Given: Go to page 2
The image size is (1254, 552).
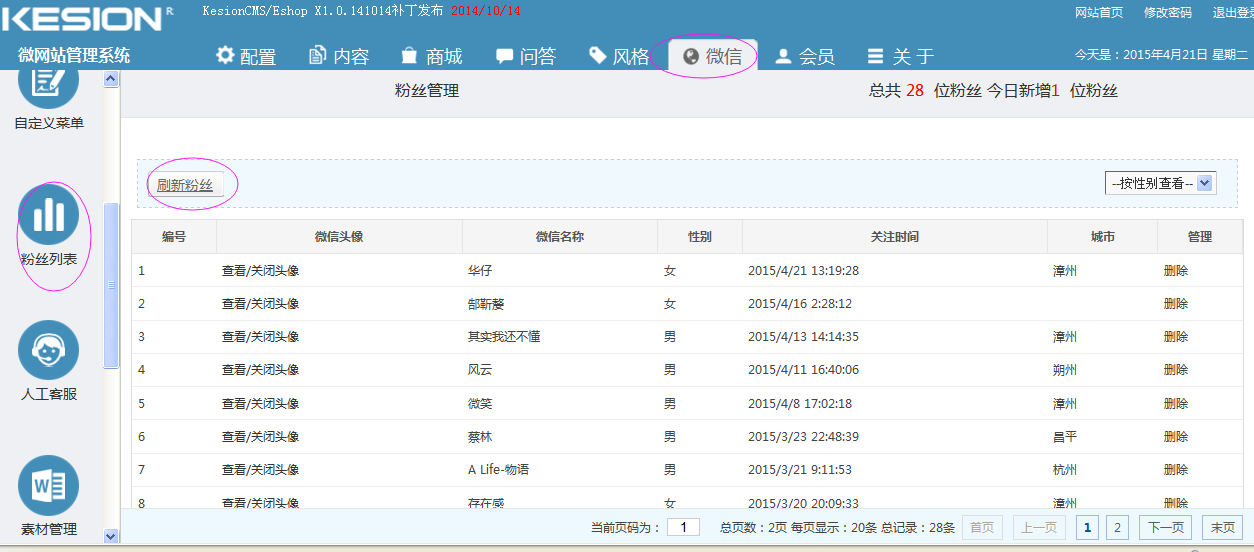Looking at the screenshot, I should click(x=1117, y=528).
